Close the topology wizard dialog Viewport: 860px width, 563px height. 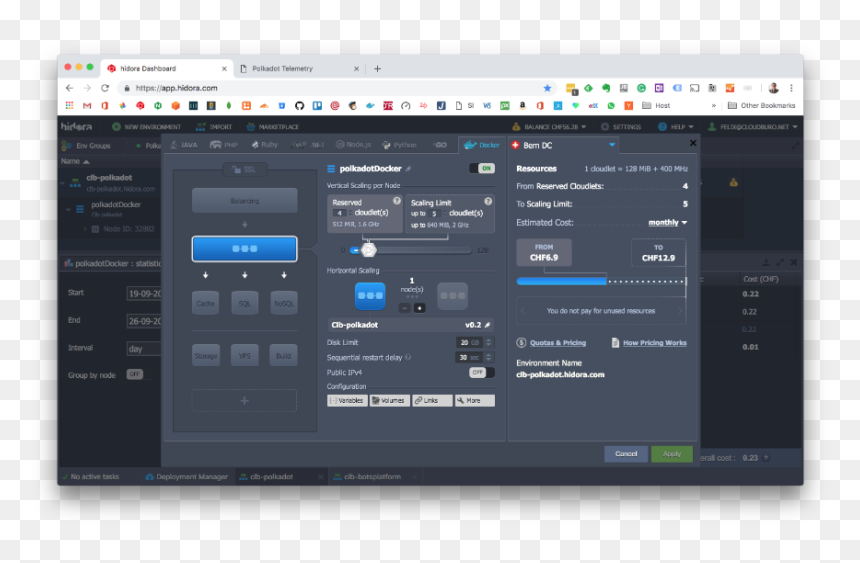click(693, 143)
